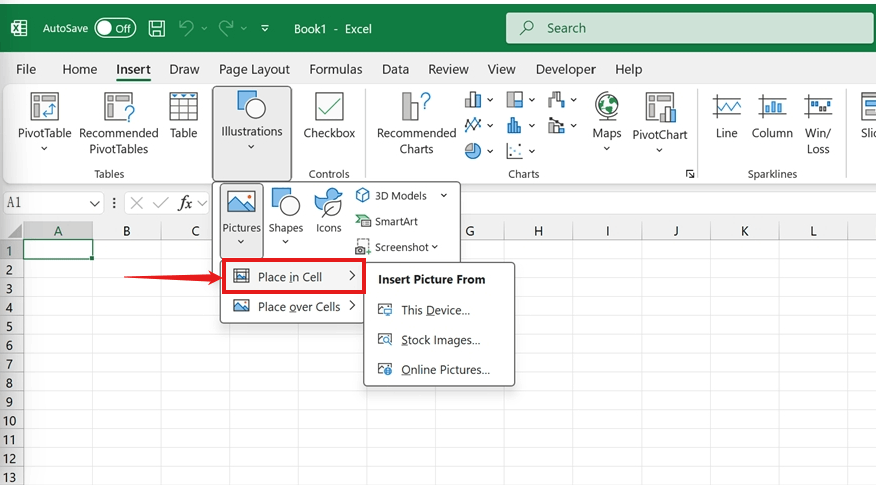This screenshot has width=876, height=485.
Task: Open the Name Box dropdown arrow
Action: pos(94,203)
